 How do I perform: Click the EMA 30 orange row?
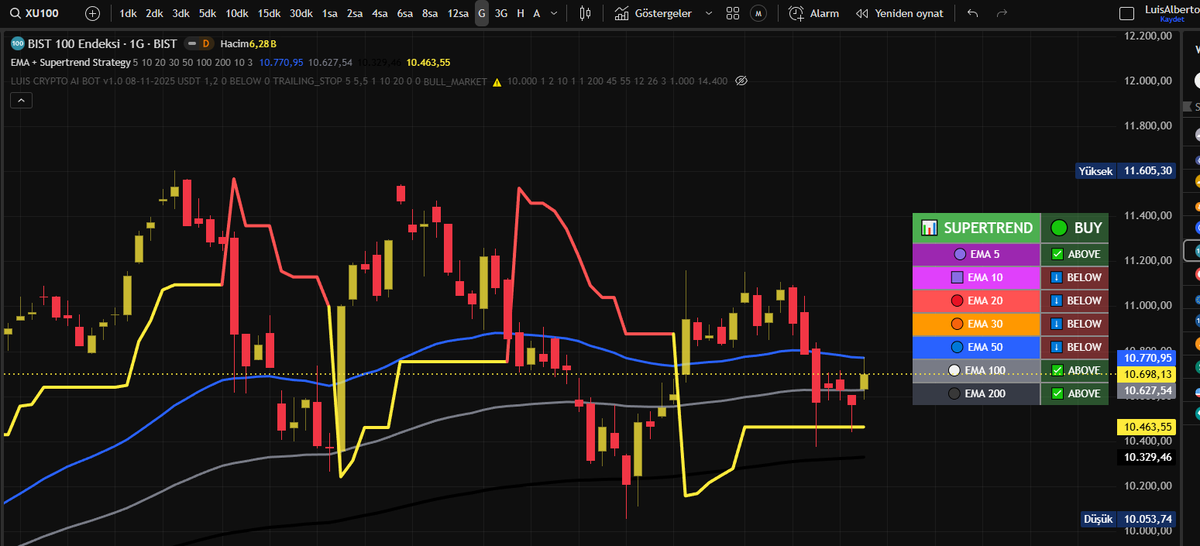[x=977, y=324]
